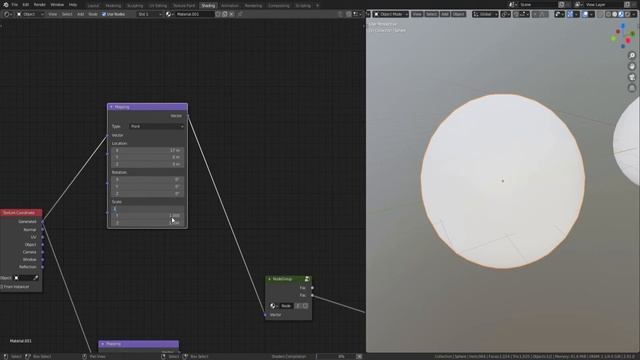Cancel shader compilation with the X icon

359,356
